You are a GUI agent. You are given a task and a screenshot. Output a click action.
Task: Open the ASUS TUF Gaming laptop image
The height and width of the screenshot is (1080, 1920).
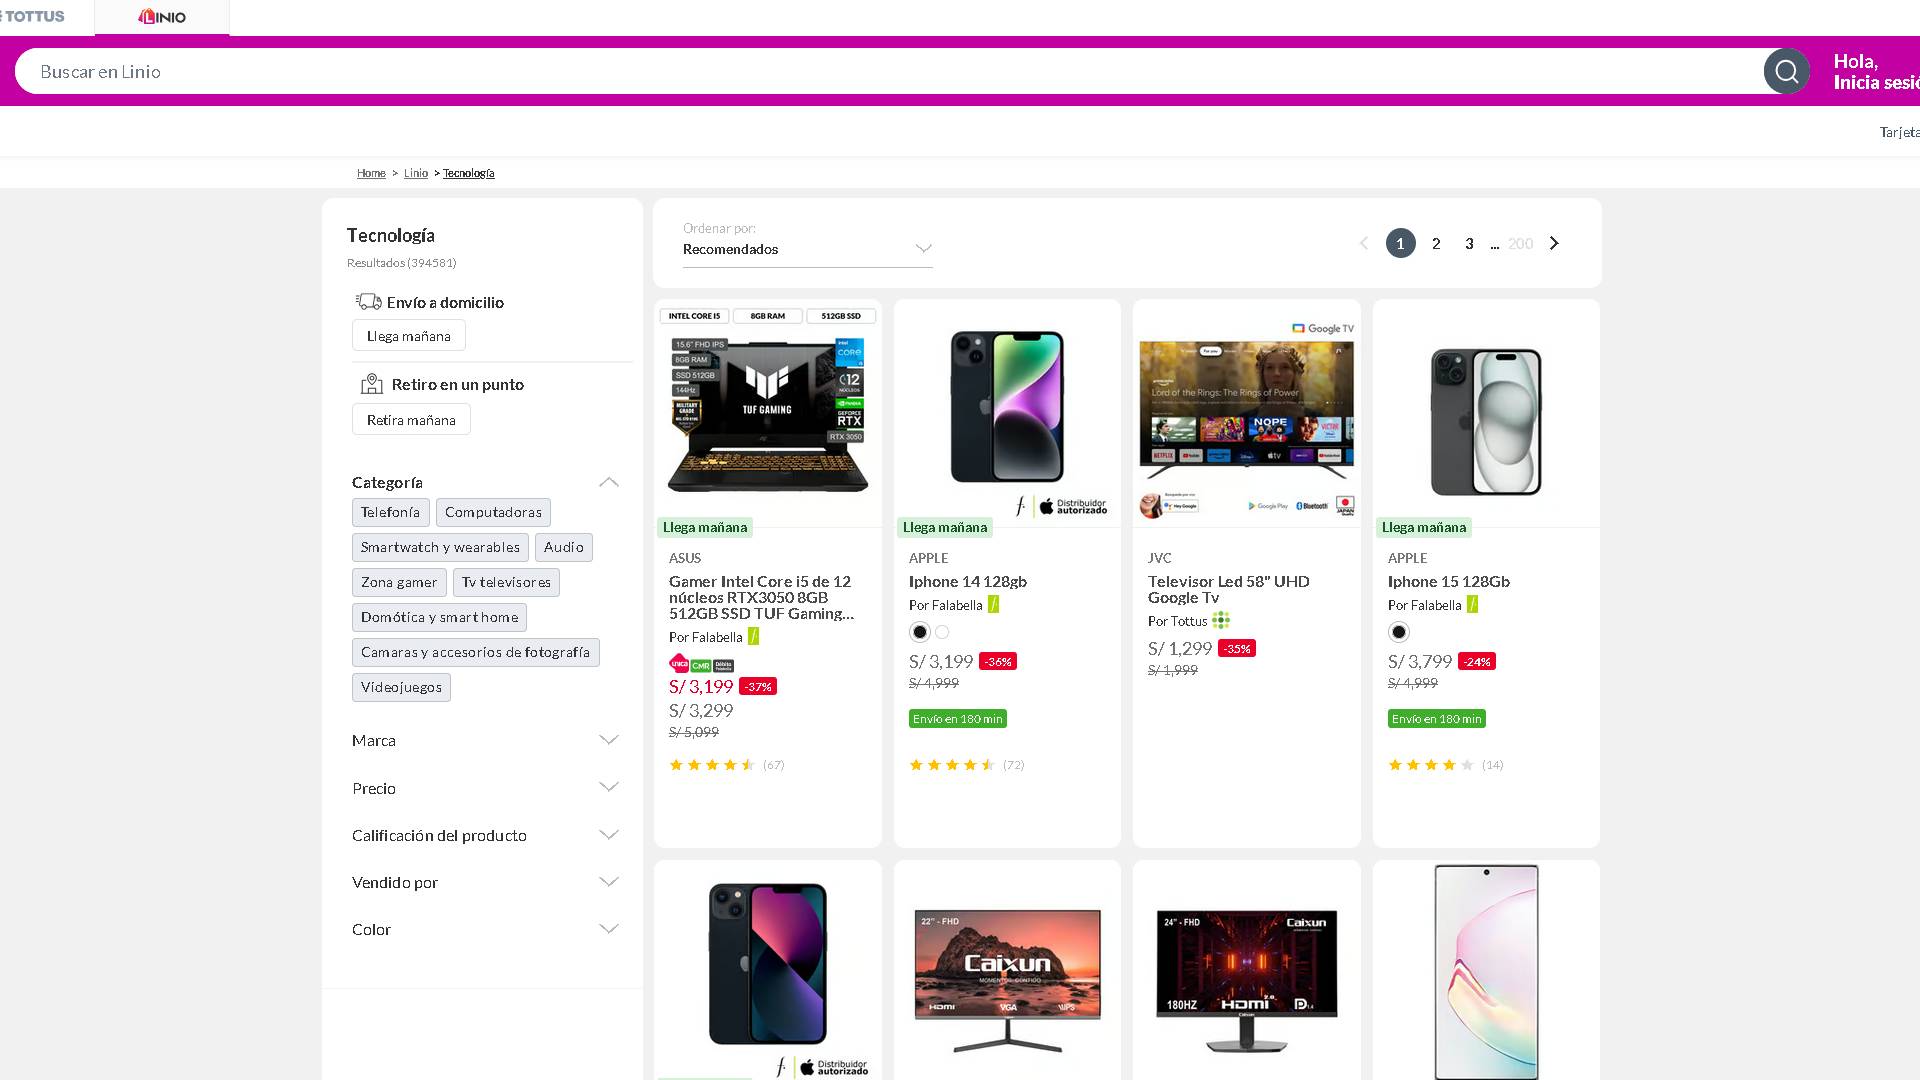[x=767, y=412]
